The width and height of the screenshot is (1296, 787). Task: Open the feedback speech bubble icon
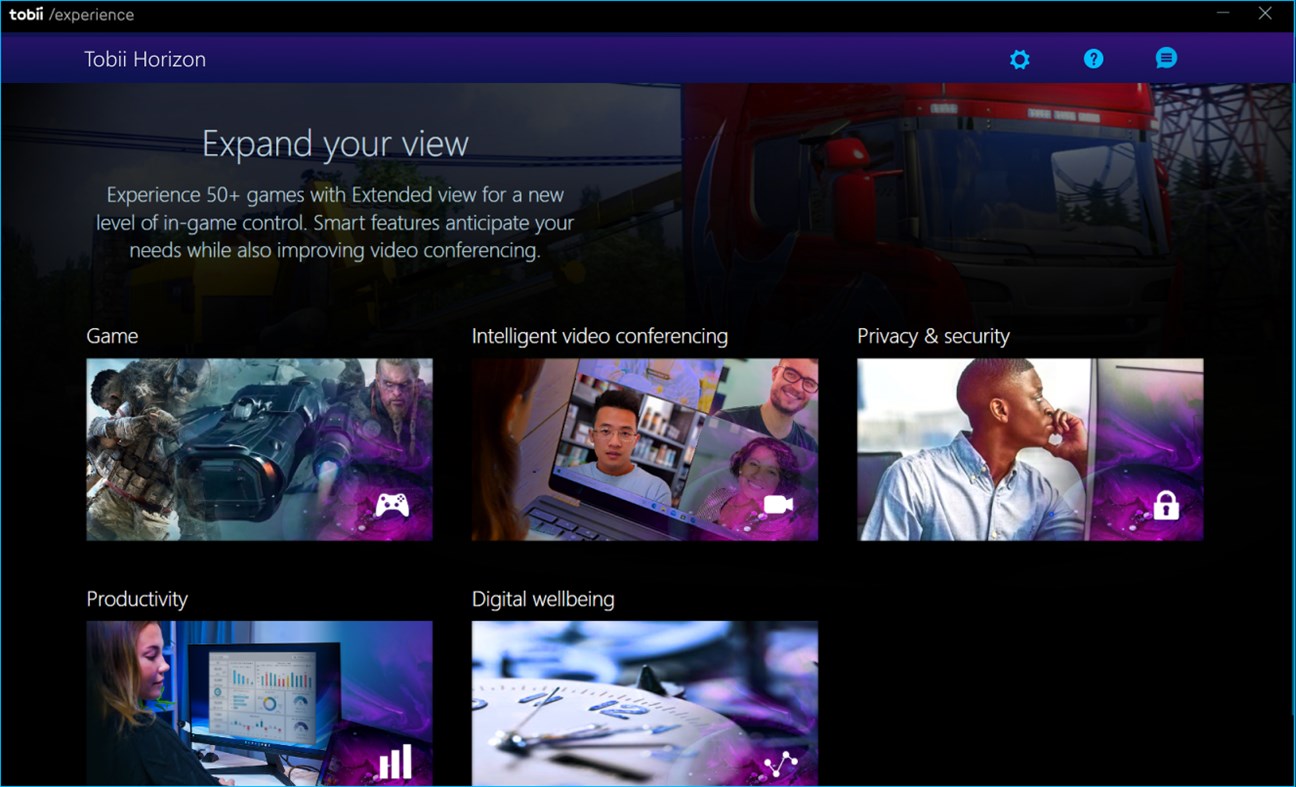click(1166, 58)
